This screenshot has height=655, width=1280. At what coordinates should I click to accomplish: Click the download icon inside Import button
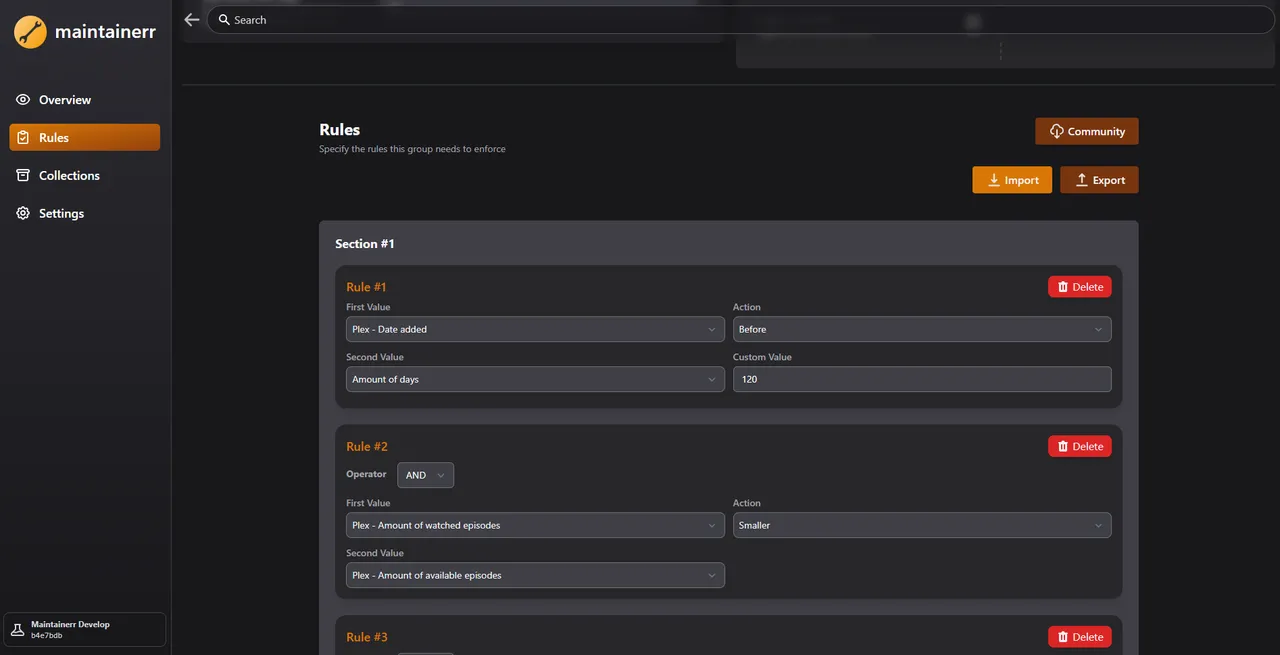point(993,179)
